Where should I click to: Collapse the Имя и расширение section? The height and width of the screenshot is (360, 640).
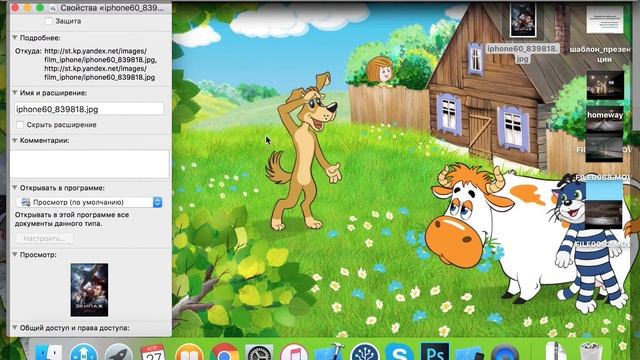pyautogui.click(x=15, y=93)
